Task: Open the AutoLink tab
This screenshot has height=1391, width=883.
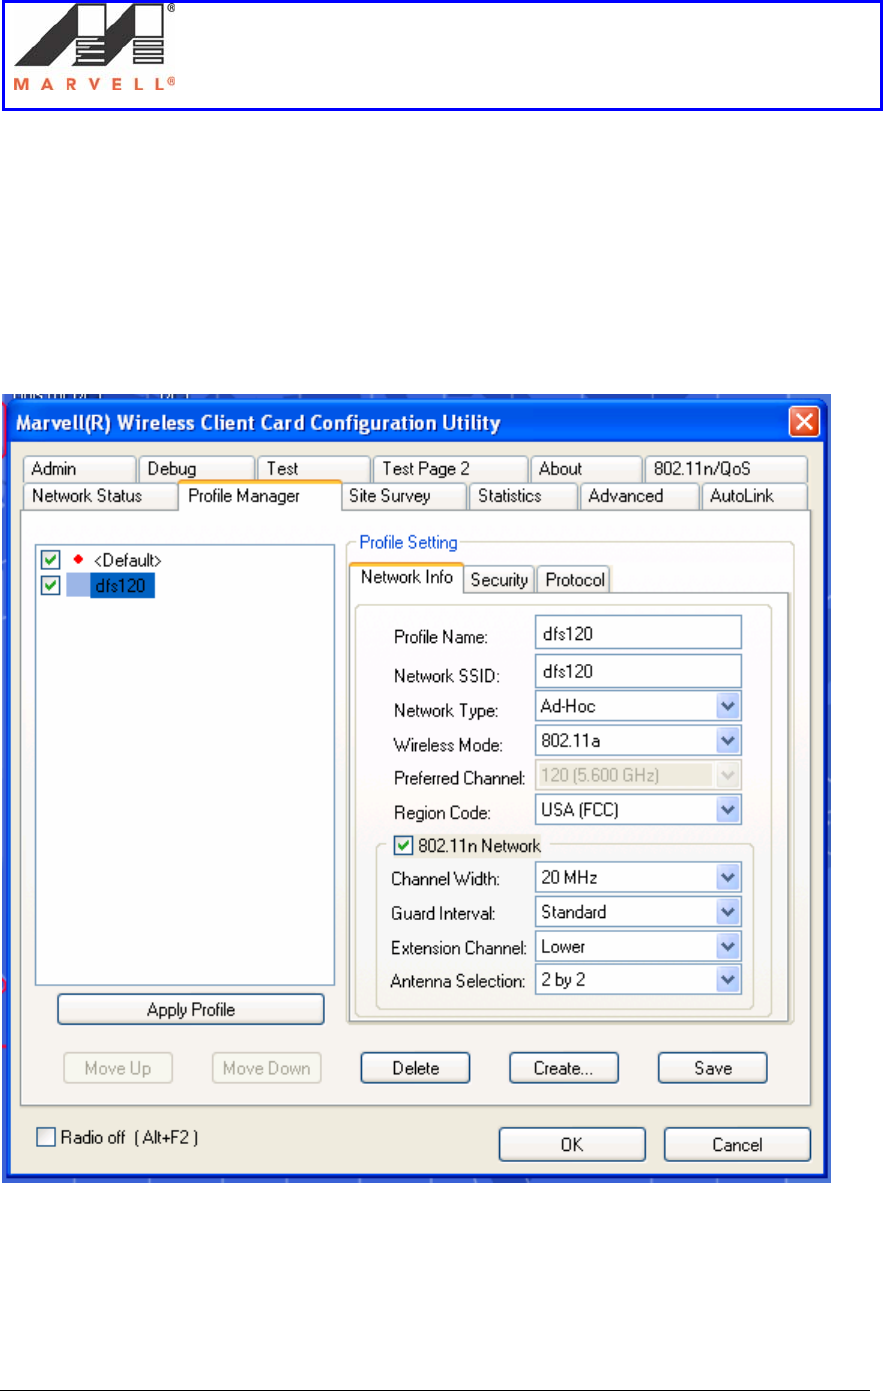Action: tap(754, 496)
